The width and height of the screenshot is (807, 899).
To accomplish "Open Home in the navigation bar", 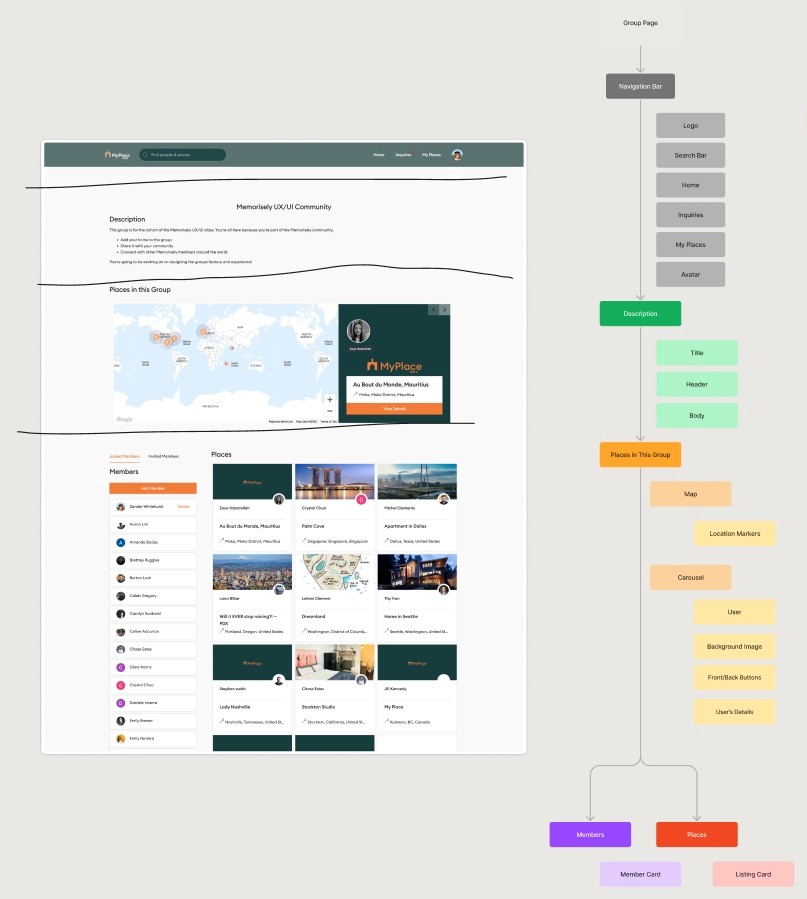I will click(x=379, y=155).
